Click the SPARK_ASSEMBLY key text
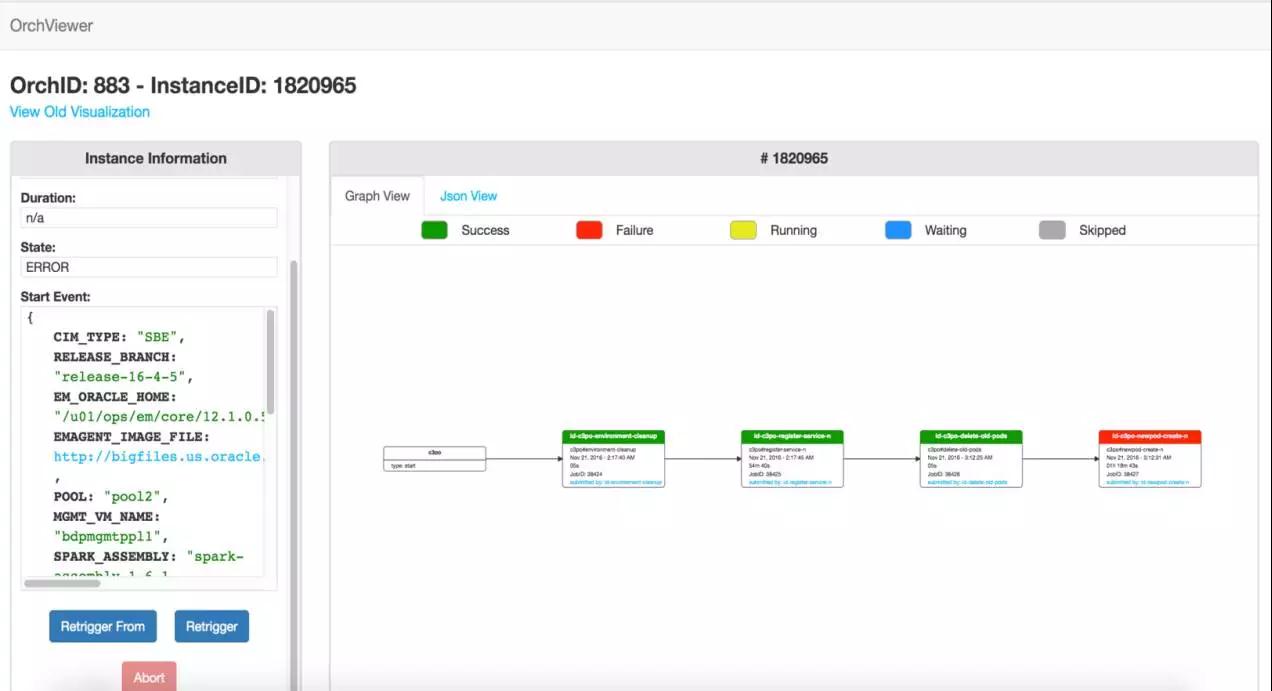The height and width of the screenshot is (691, 1272). [115, 557]
